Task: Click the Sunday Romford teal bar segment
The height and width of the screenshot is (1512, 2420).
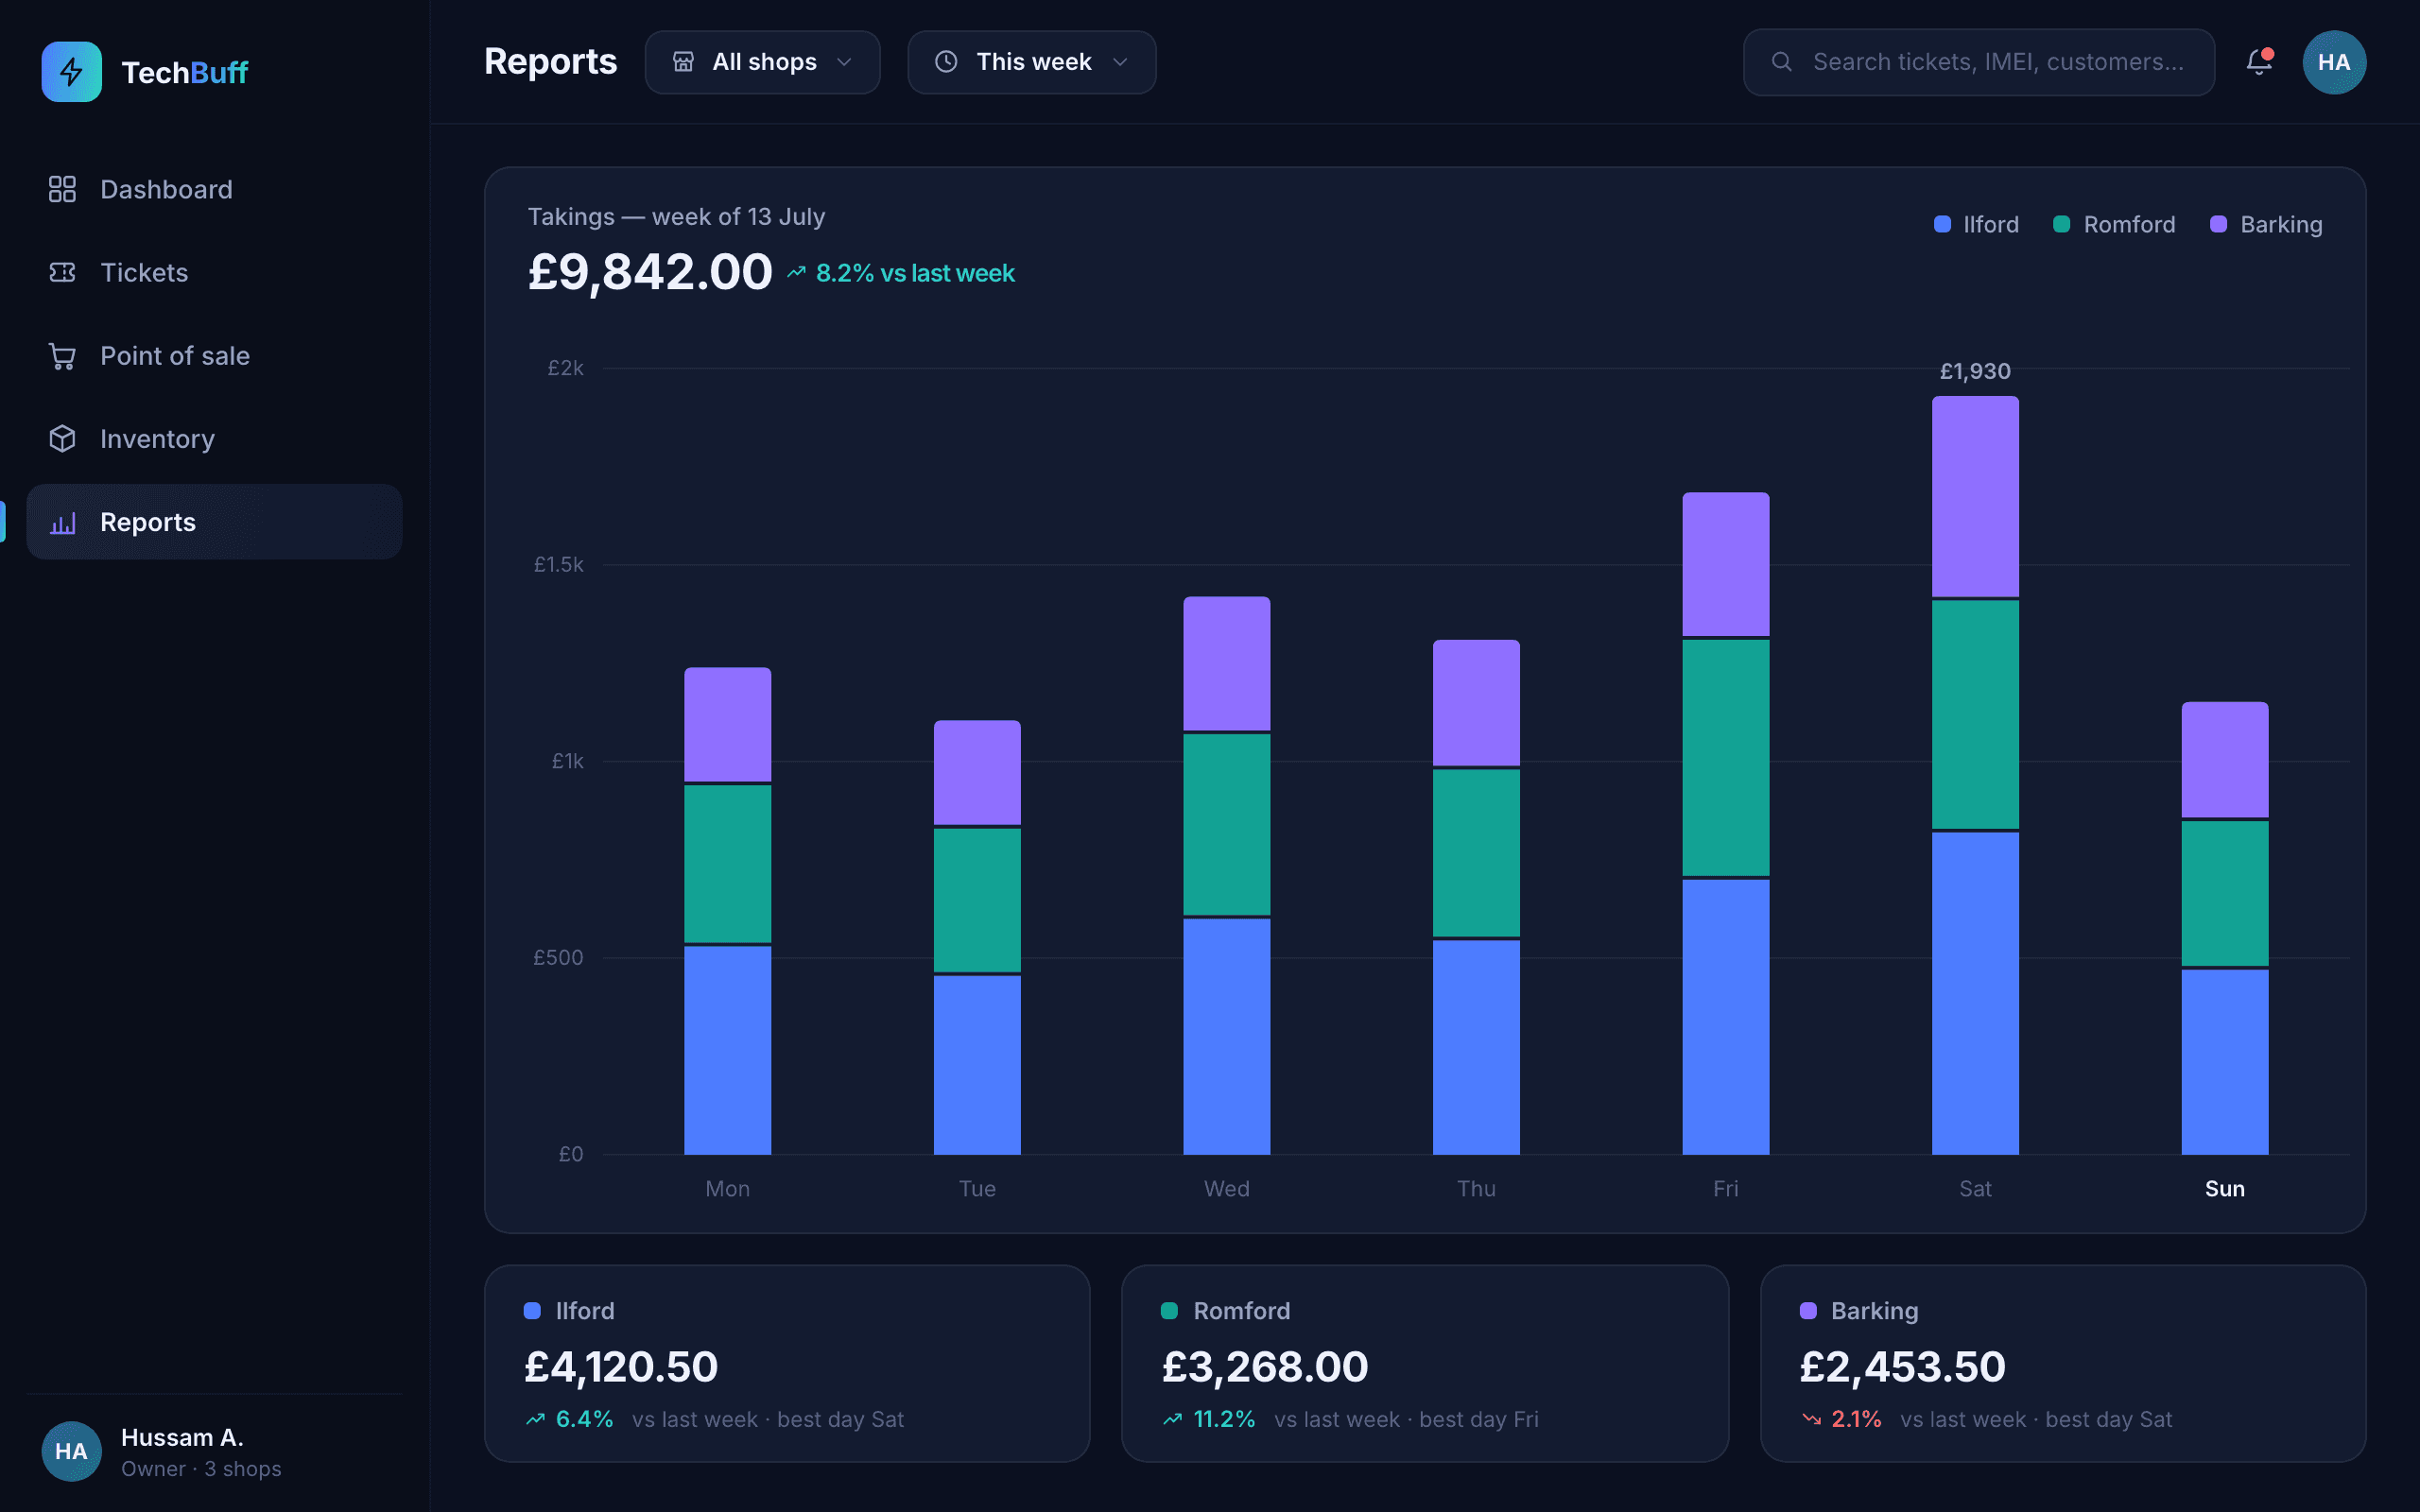Action: pos(2224,894)
